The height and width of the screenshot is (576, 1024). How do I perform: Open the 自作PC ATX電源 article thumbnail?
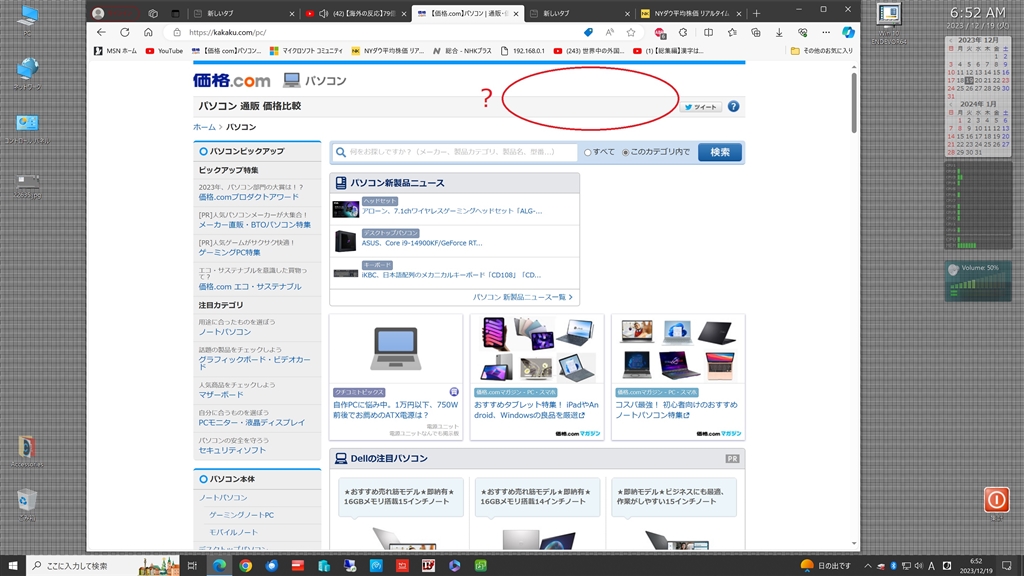coord(396,348)
